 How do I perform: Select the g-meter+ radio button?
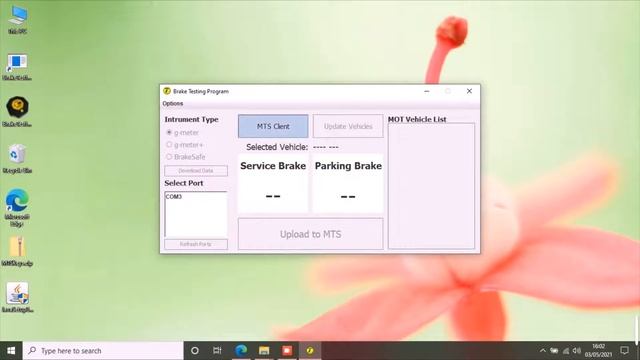[169, 145]
